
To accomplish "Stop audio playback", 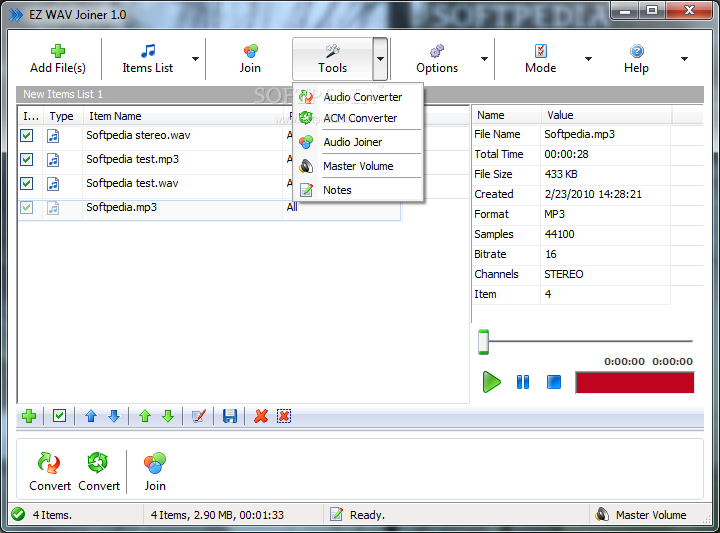I will pyautogui.click(x=554, y=382).
